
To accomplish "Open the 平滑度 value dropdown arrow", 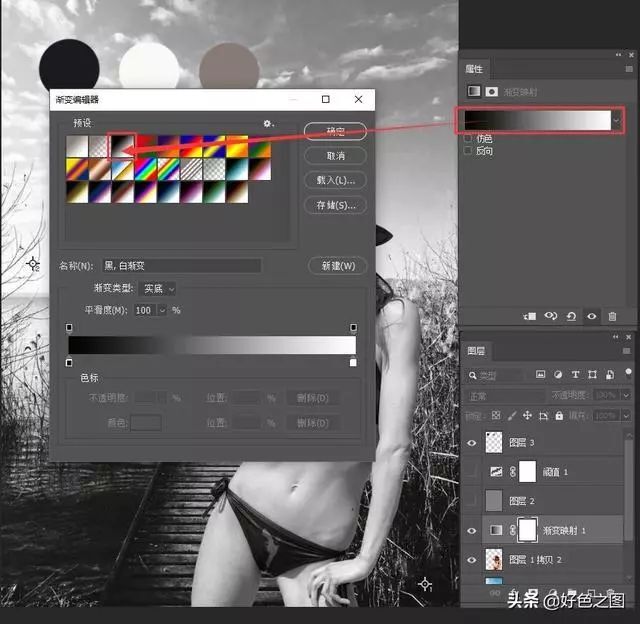I will [161, 311].
